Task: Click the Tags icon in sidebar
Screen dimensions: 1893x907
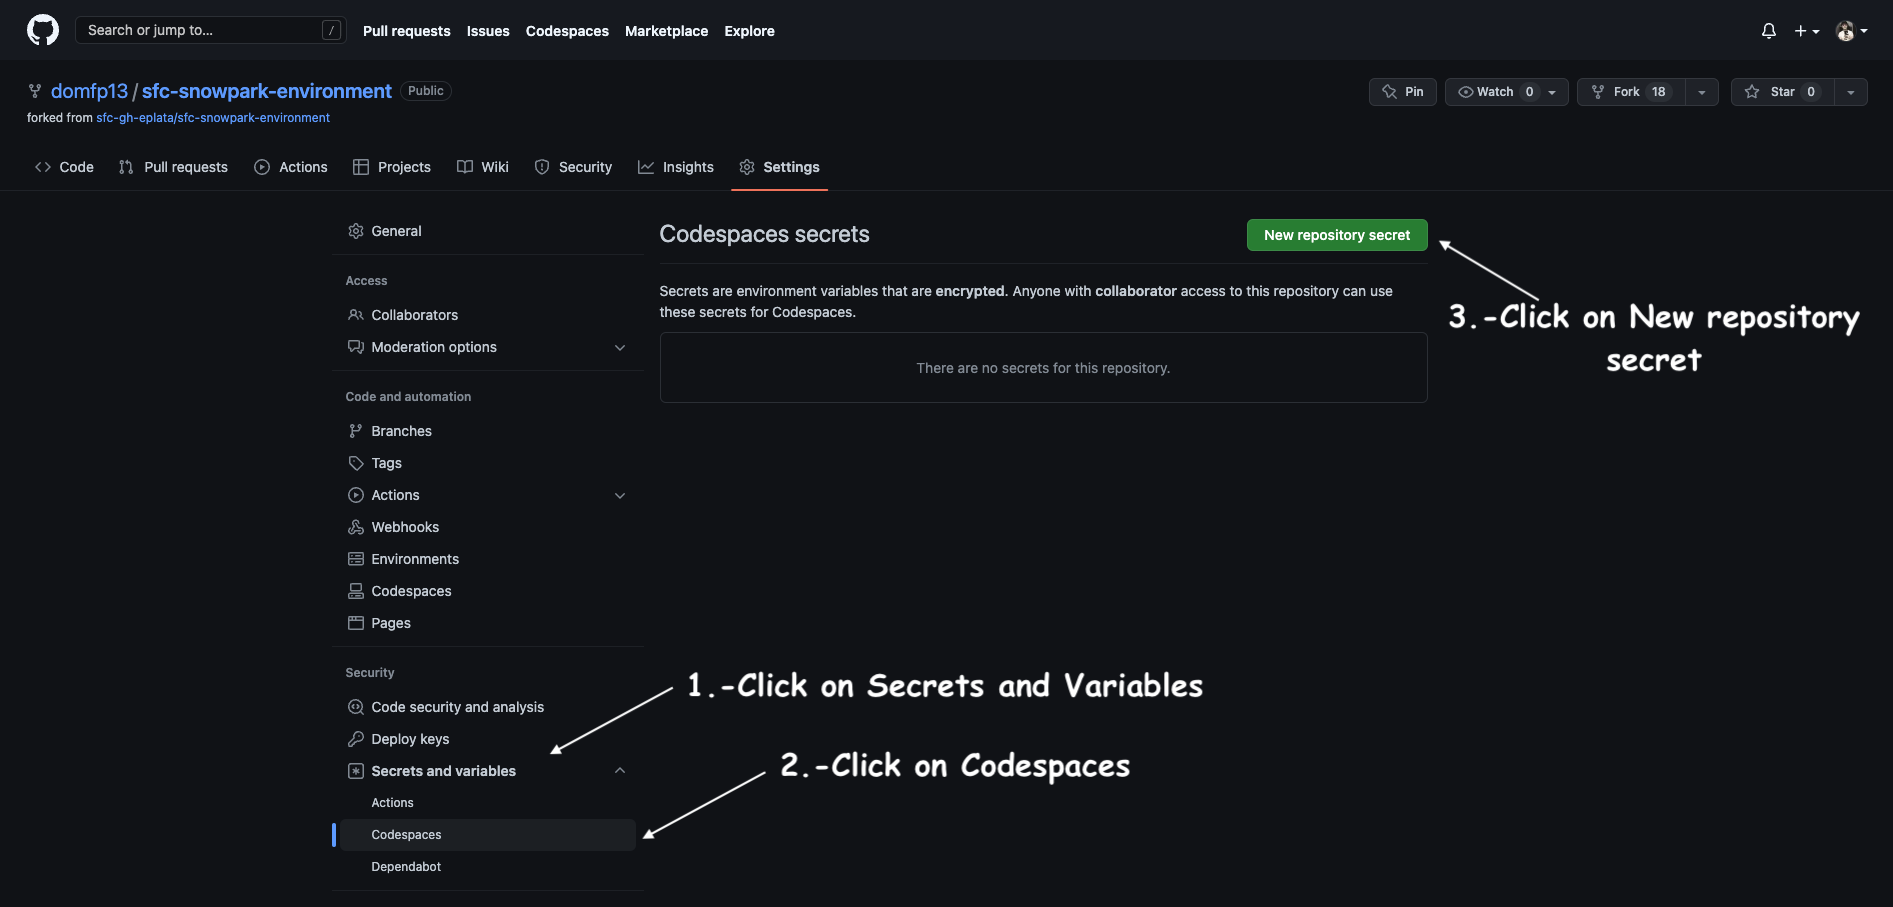Action: tap(356, 463)
